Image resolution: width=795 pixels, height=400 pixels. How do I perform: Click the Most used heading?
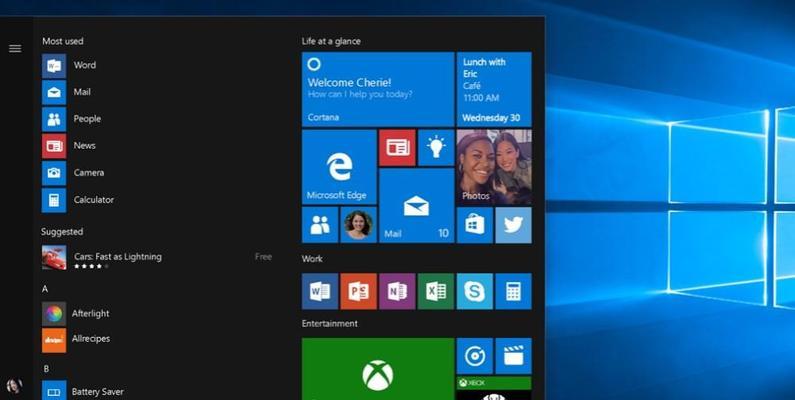pyautogui.click(x=63, y=41)
